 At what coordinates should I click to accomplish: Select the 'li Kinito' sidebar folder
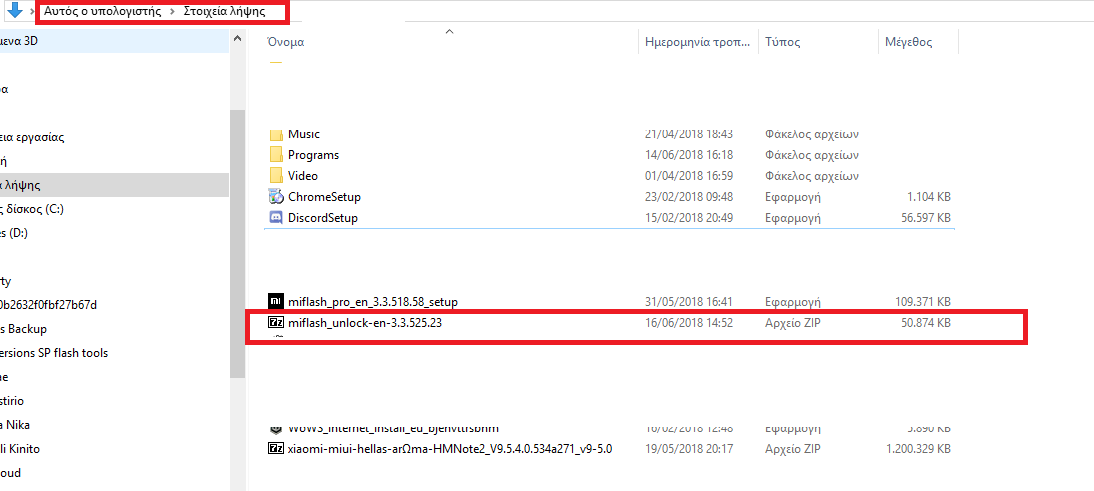(20, 448)
